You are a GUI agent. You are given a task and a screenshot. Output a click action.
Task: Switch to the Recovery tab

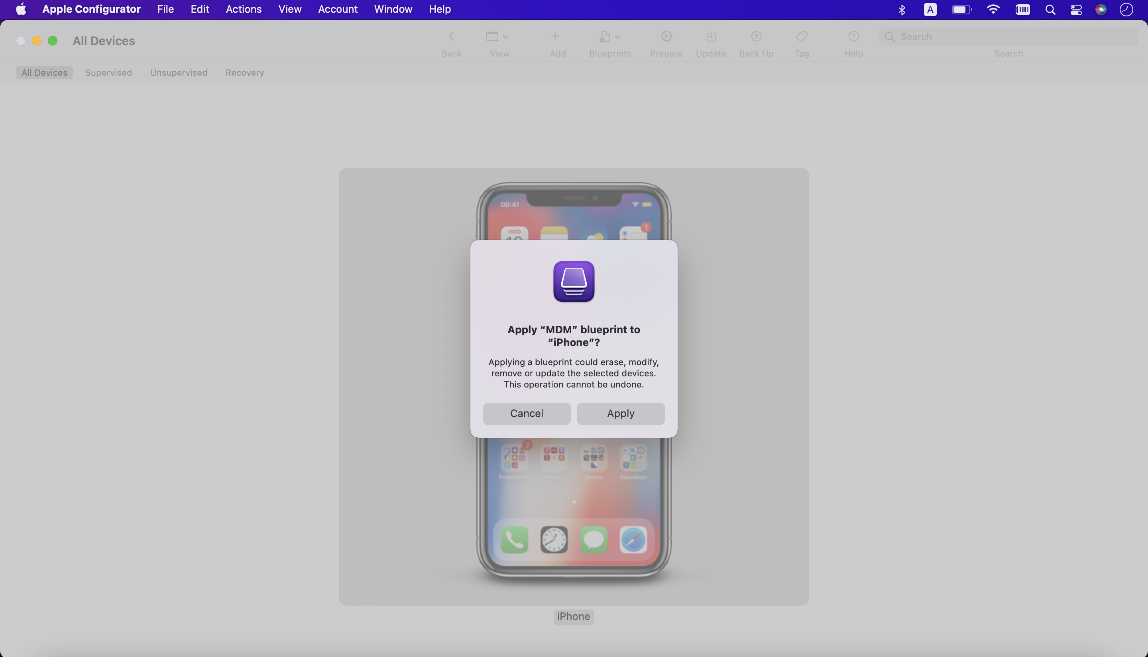point(245,73)
